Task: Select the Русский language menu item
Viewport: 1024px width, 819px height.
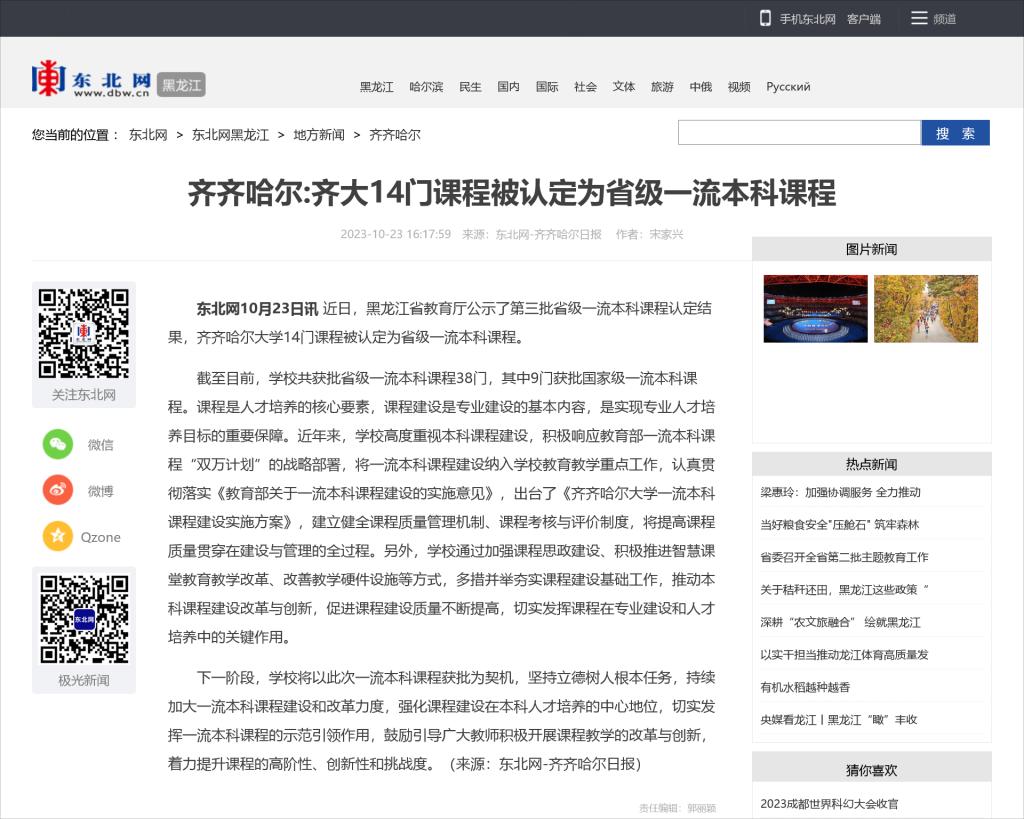Action: (x=788, y=87)
